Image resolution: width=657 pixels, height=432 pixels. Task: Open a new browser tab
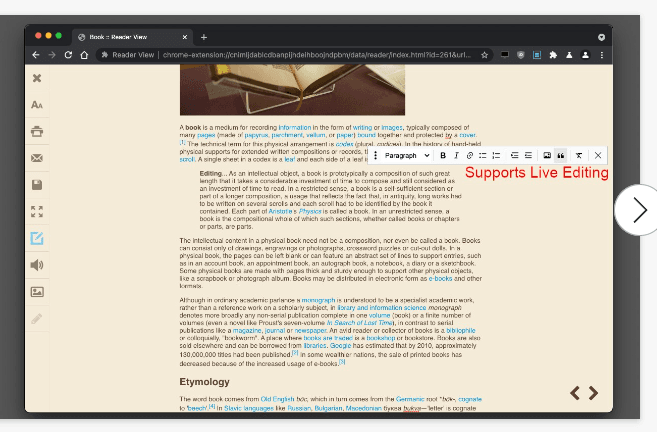tap(204, 37)
